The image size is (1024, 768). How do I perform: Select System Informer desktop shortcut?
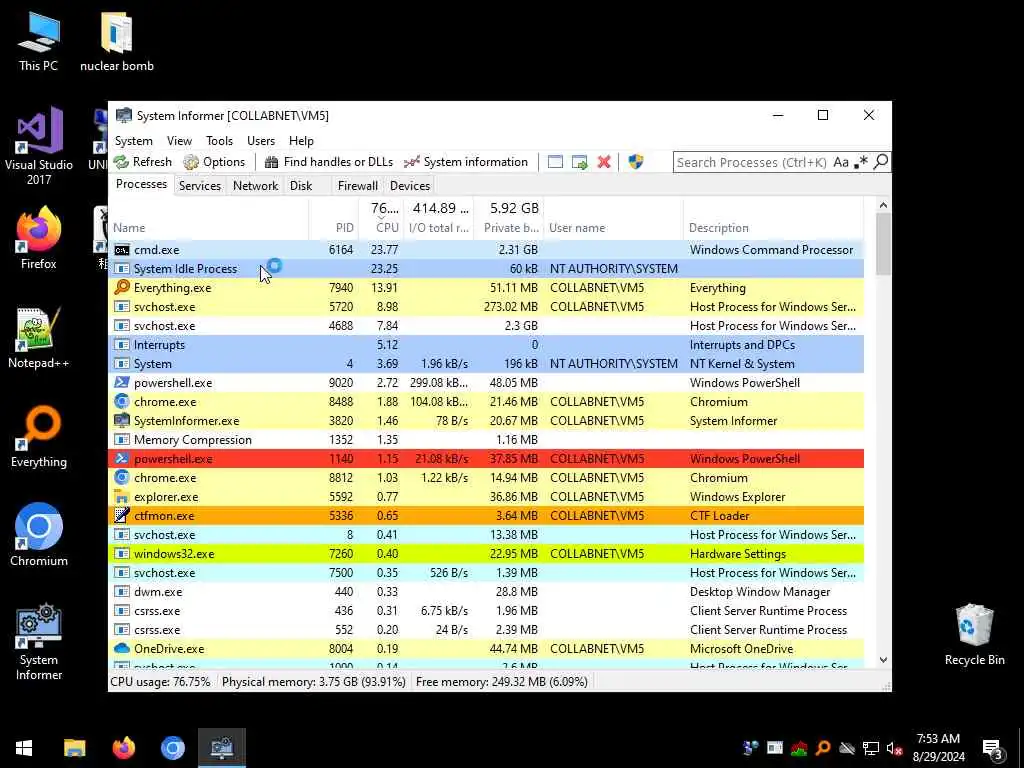[39, 643]
